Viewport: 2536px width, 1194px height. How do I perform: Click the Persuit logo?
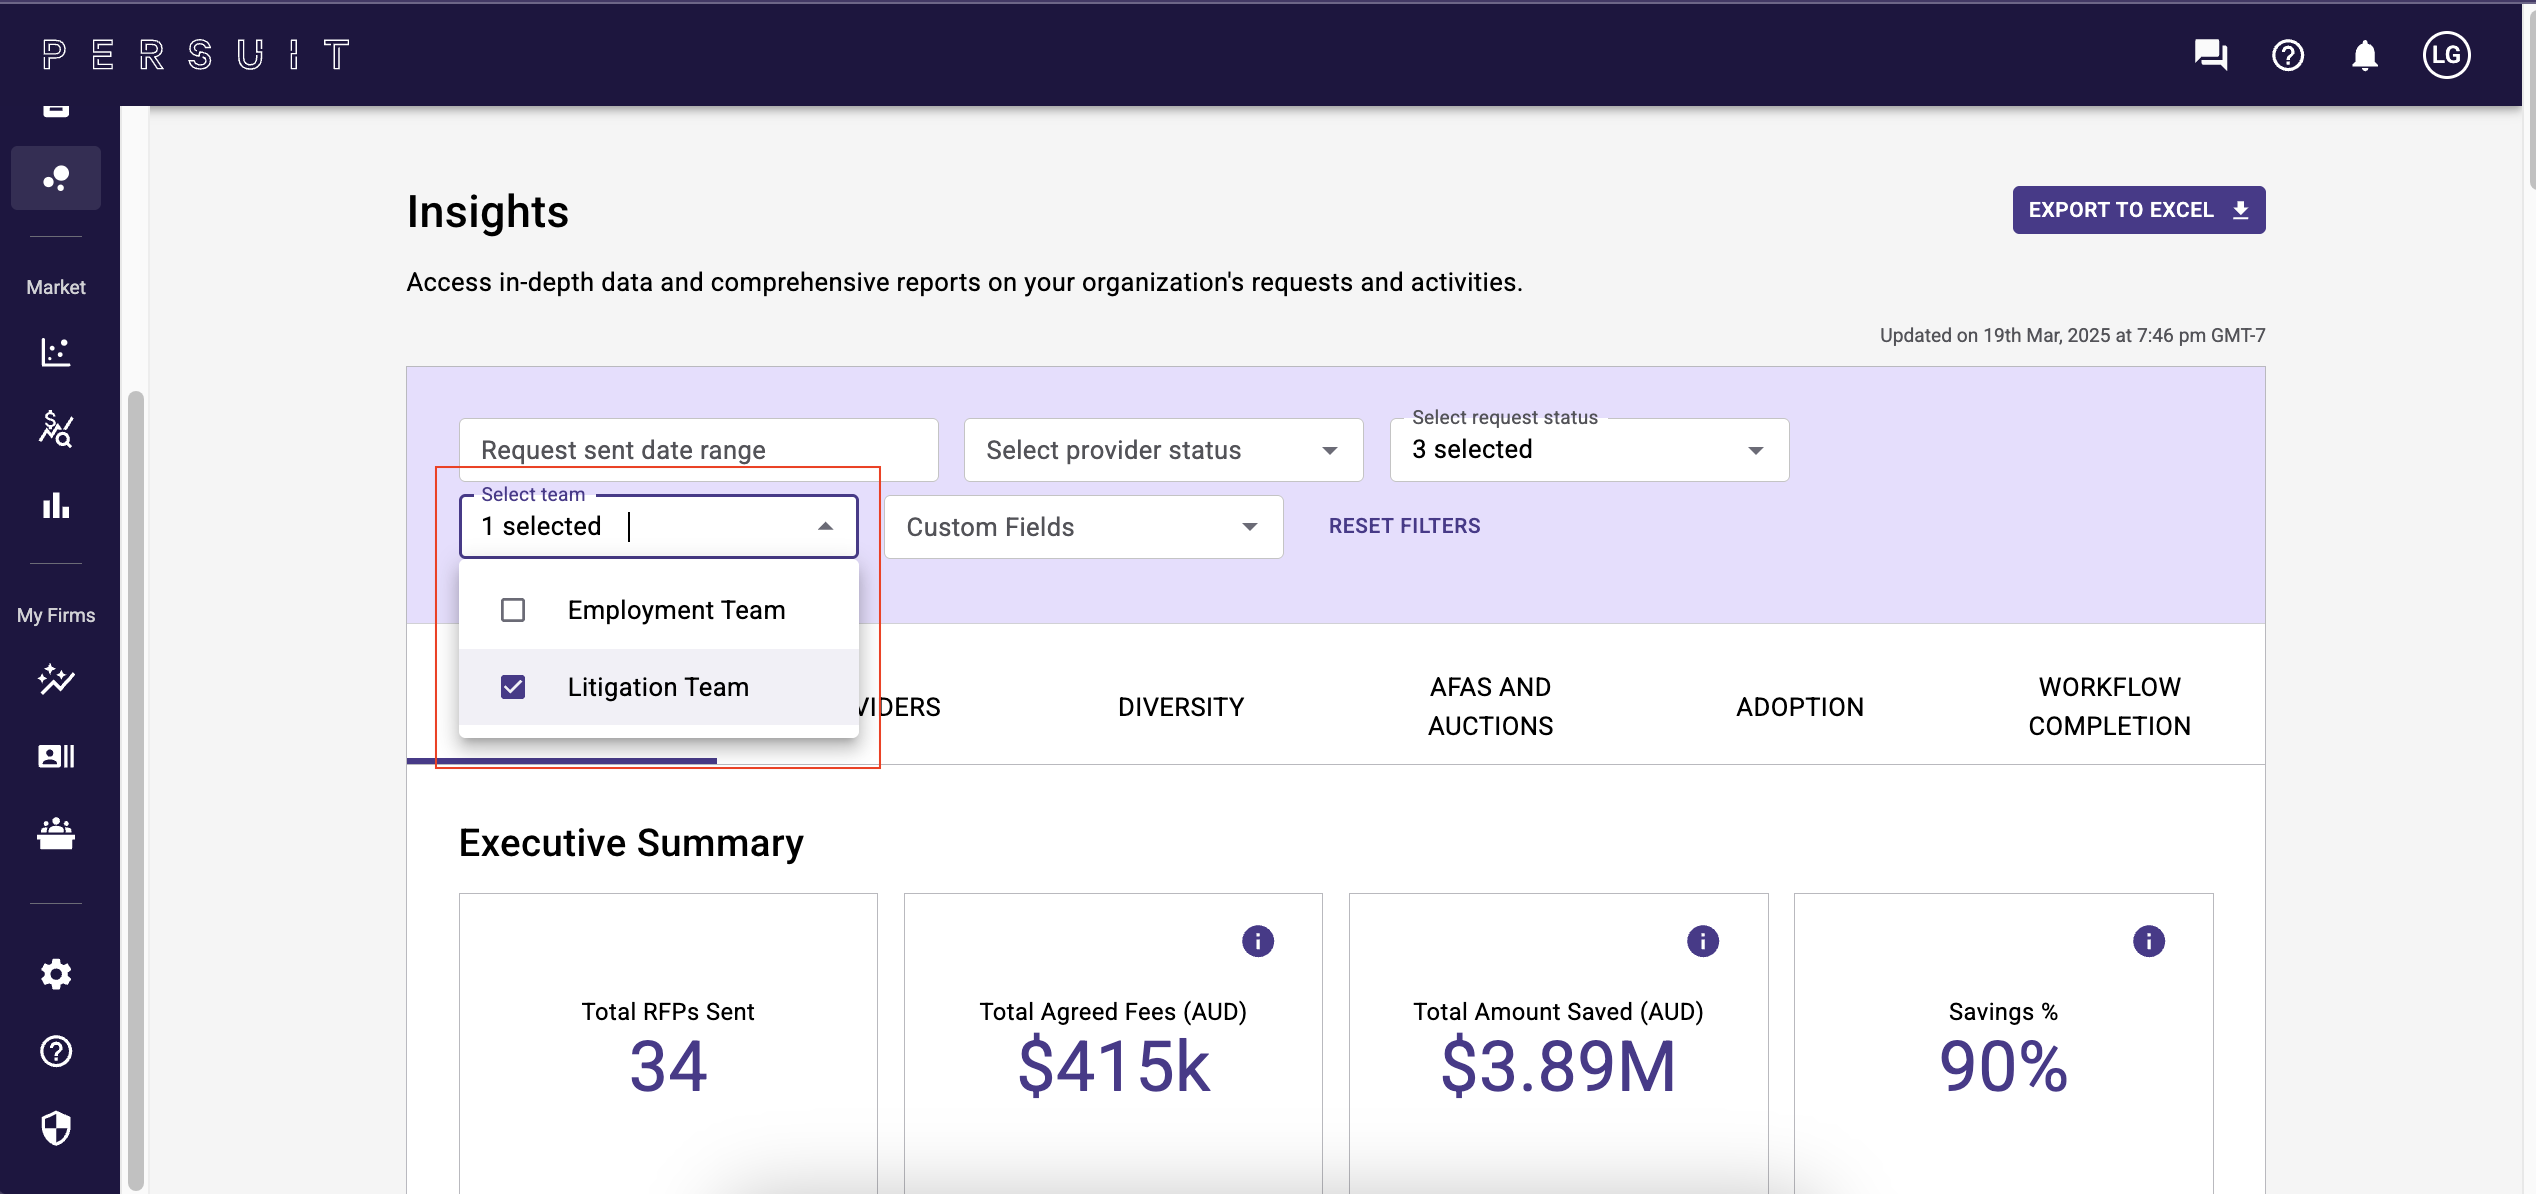196,55
